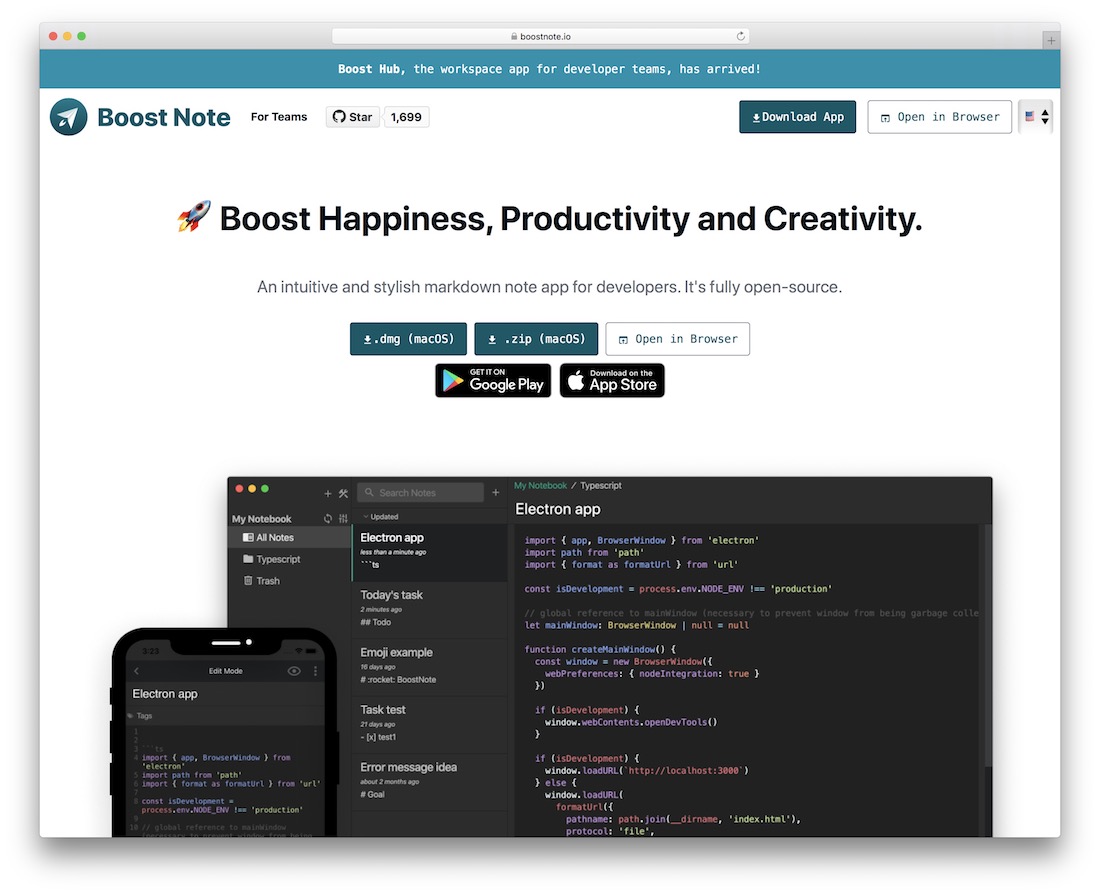Click the sync icon beside My Notebook
The width and height of the screenshot is (1100, 894).
click(328, 519)
